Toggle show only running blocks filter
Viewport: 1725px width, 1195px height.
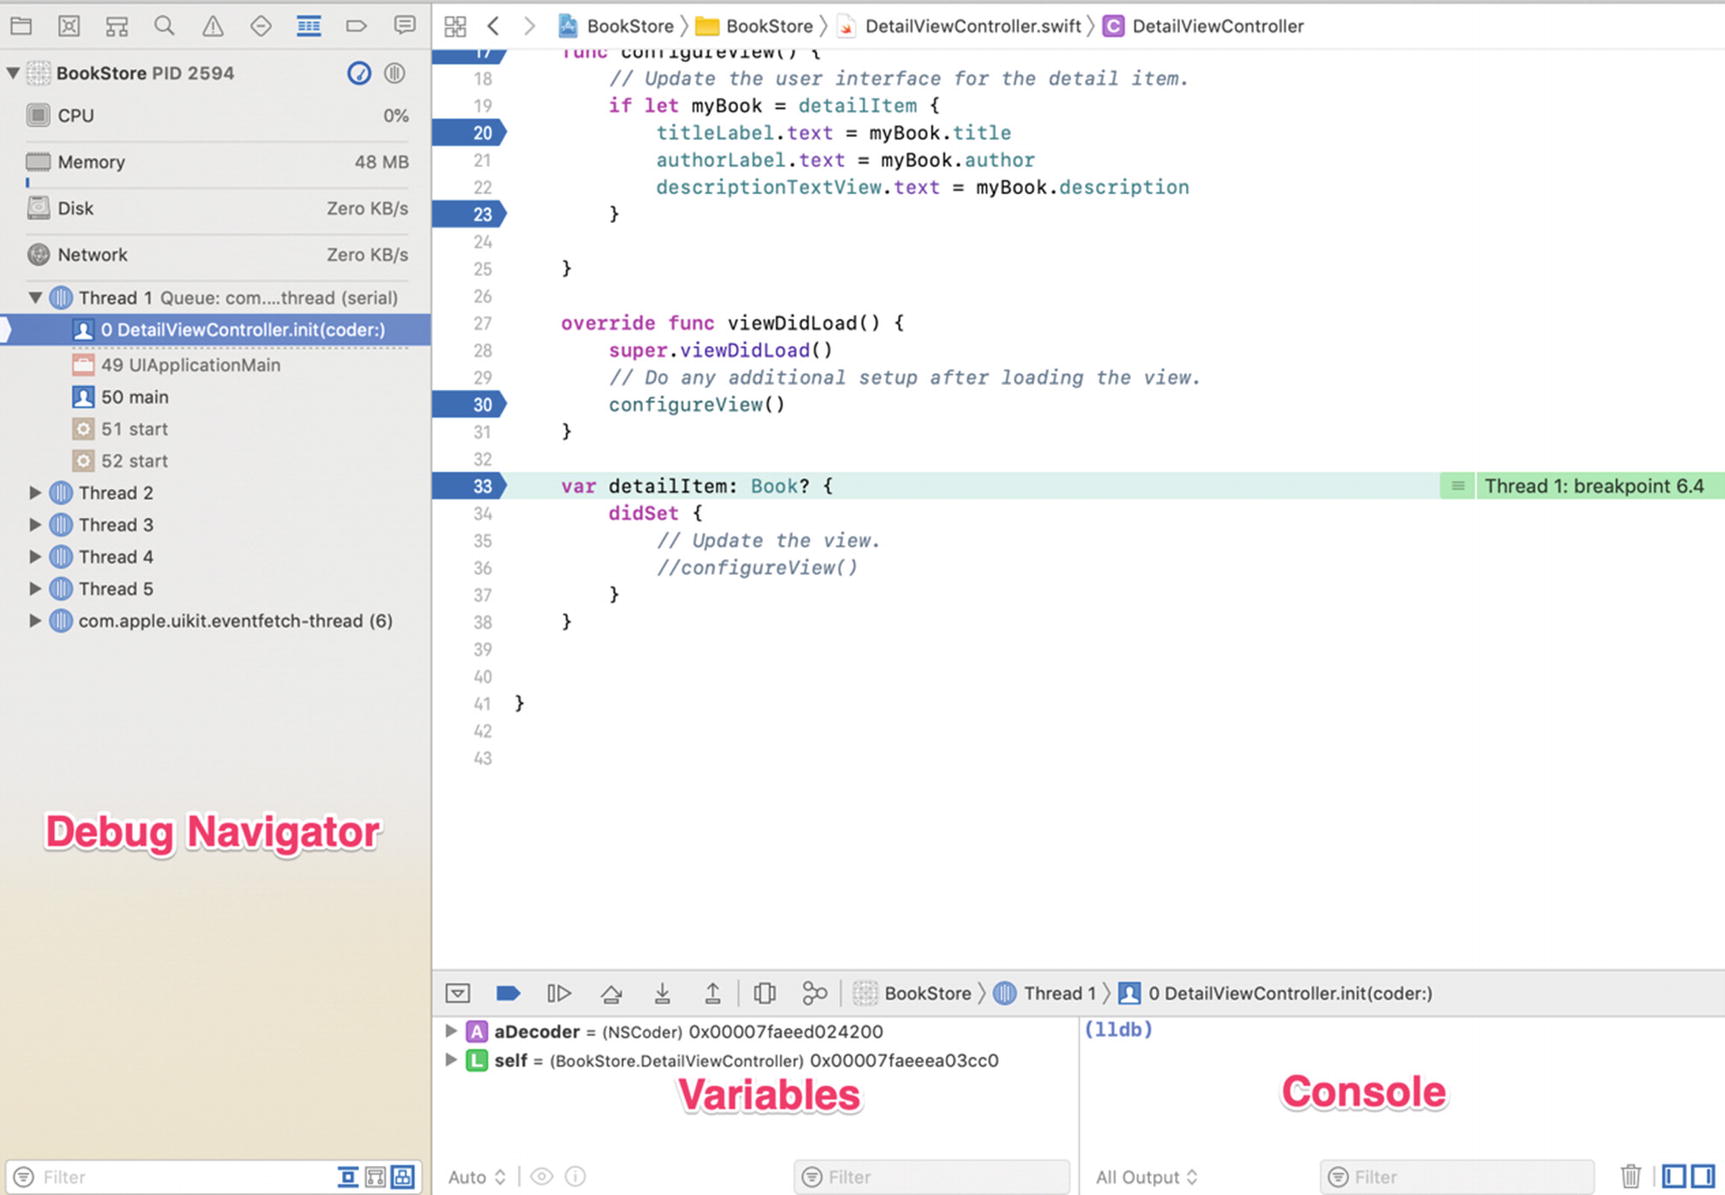tap(348, 1177)
